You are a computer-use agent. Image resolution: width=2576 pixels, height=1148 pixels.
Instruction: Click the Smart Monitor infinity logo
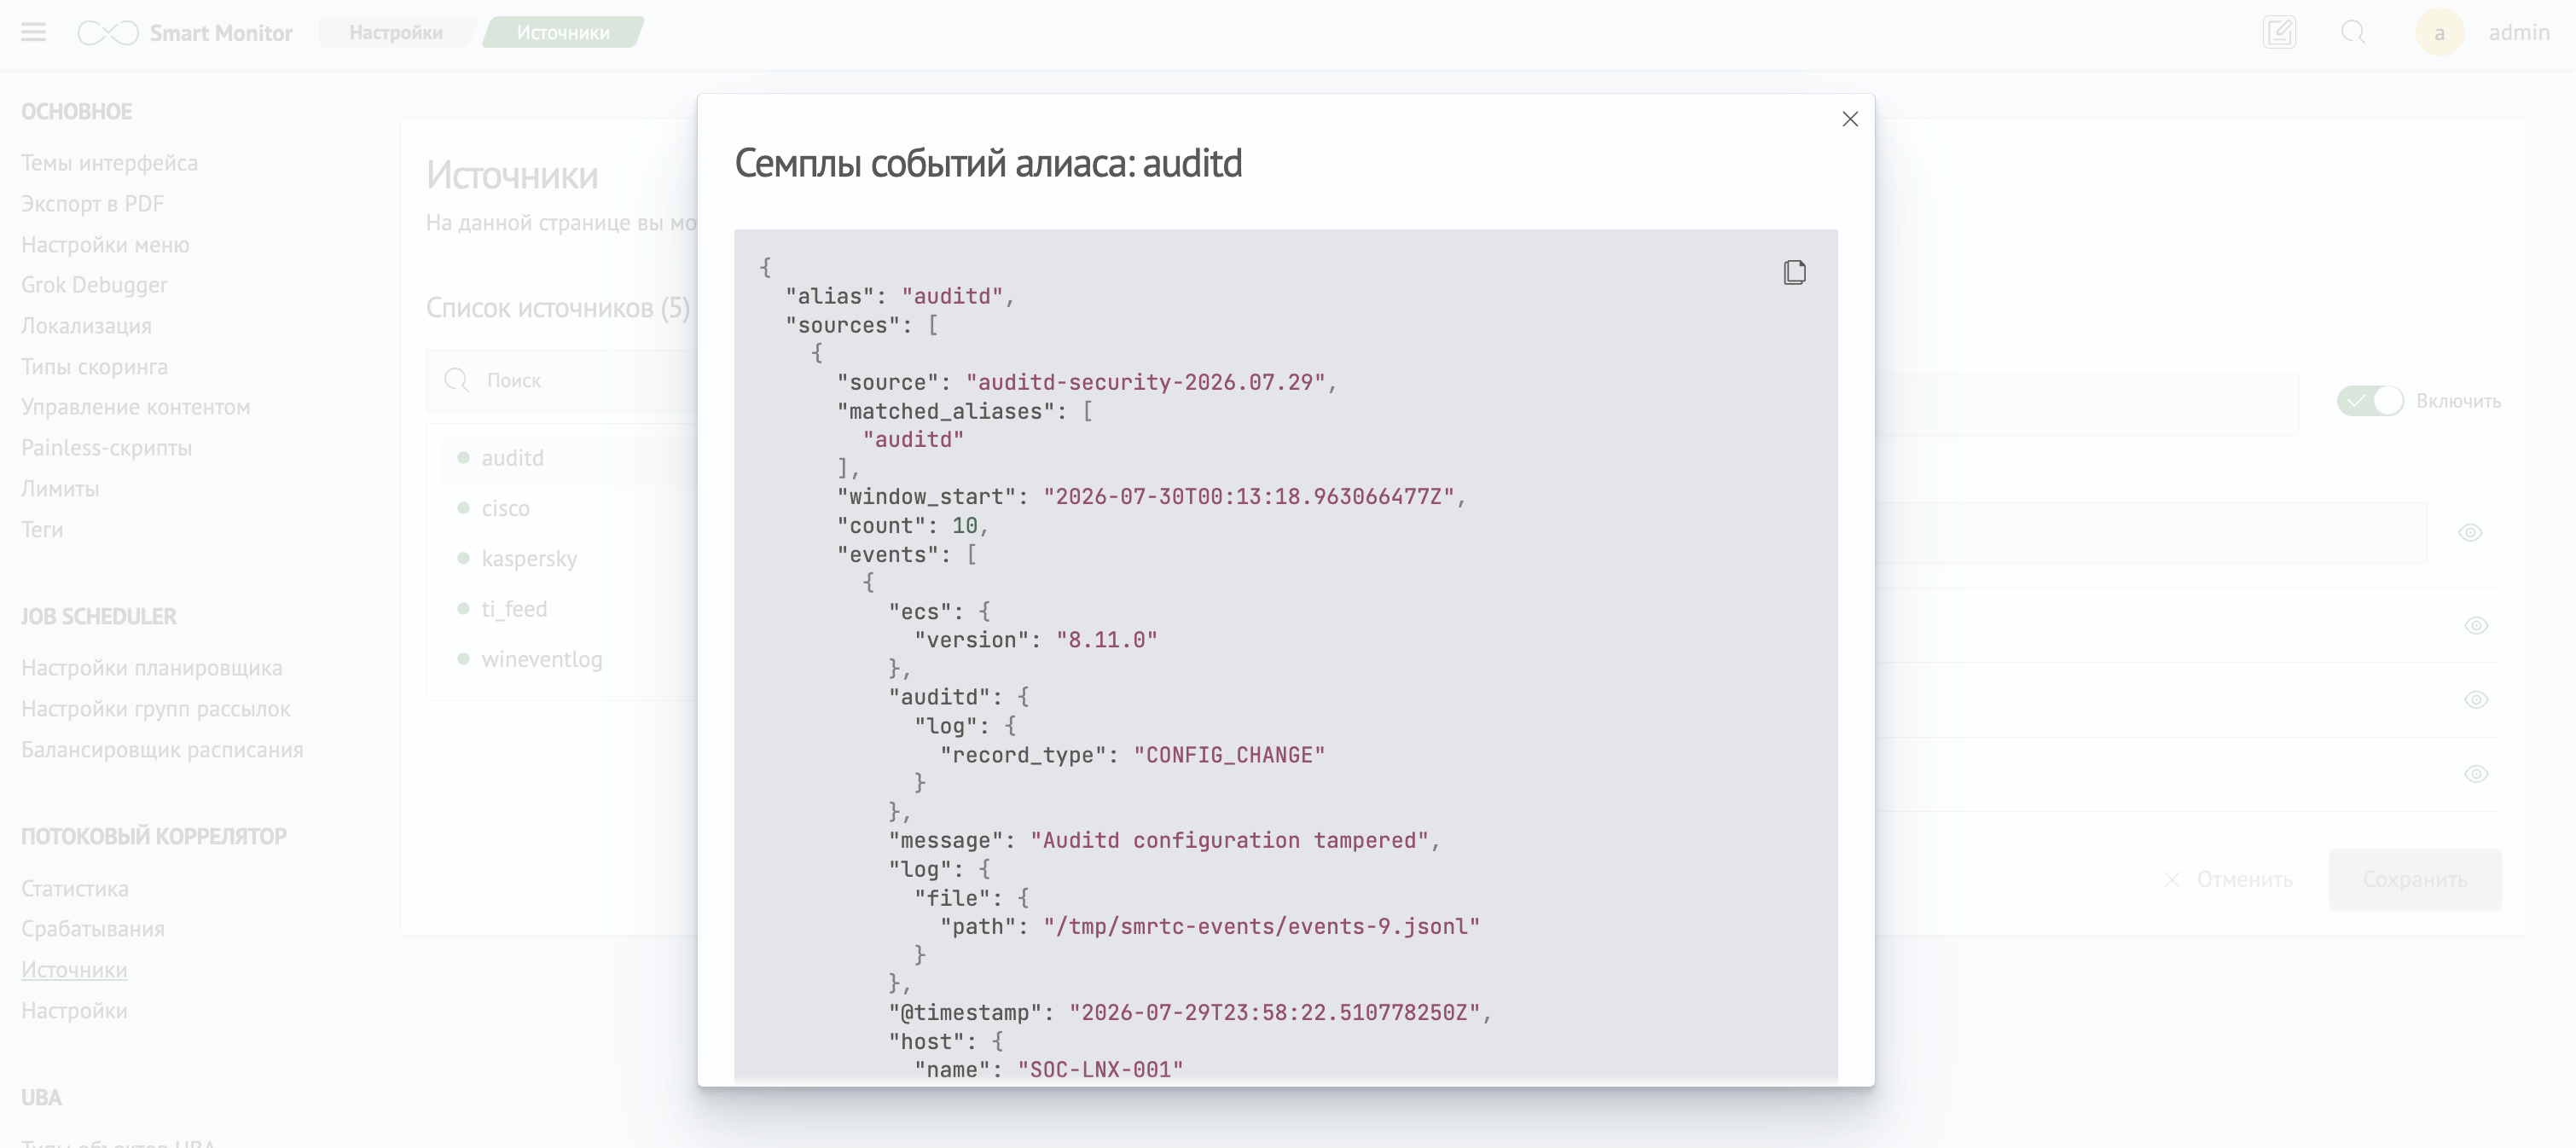click(x=108, y=33)
